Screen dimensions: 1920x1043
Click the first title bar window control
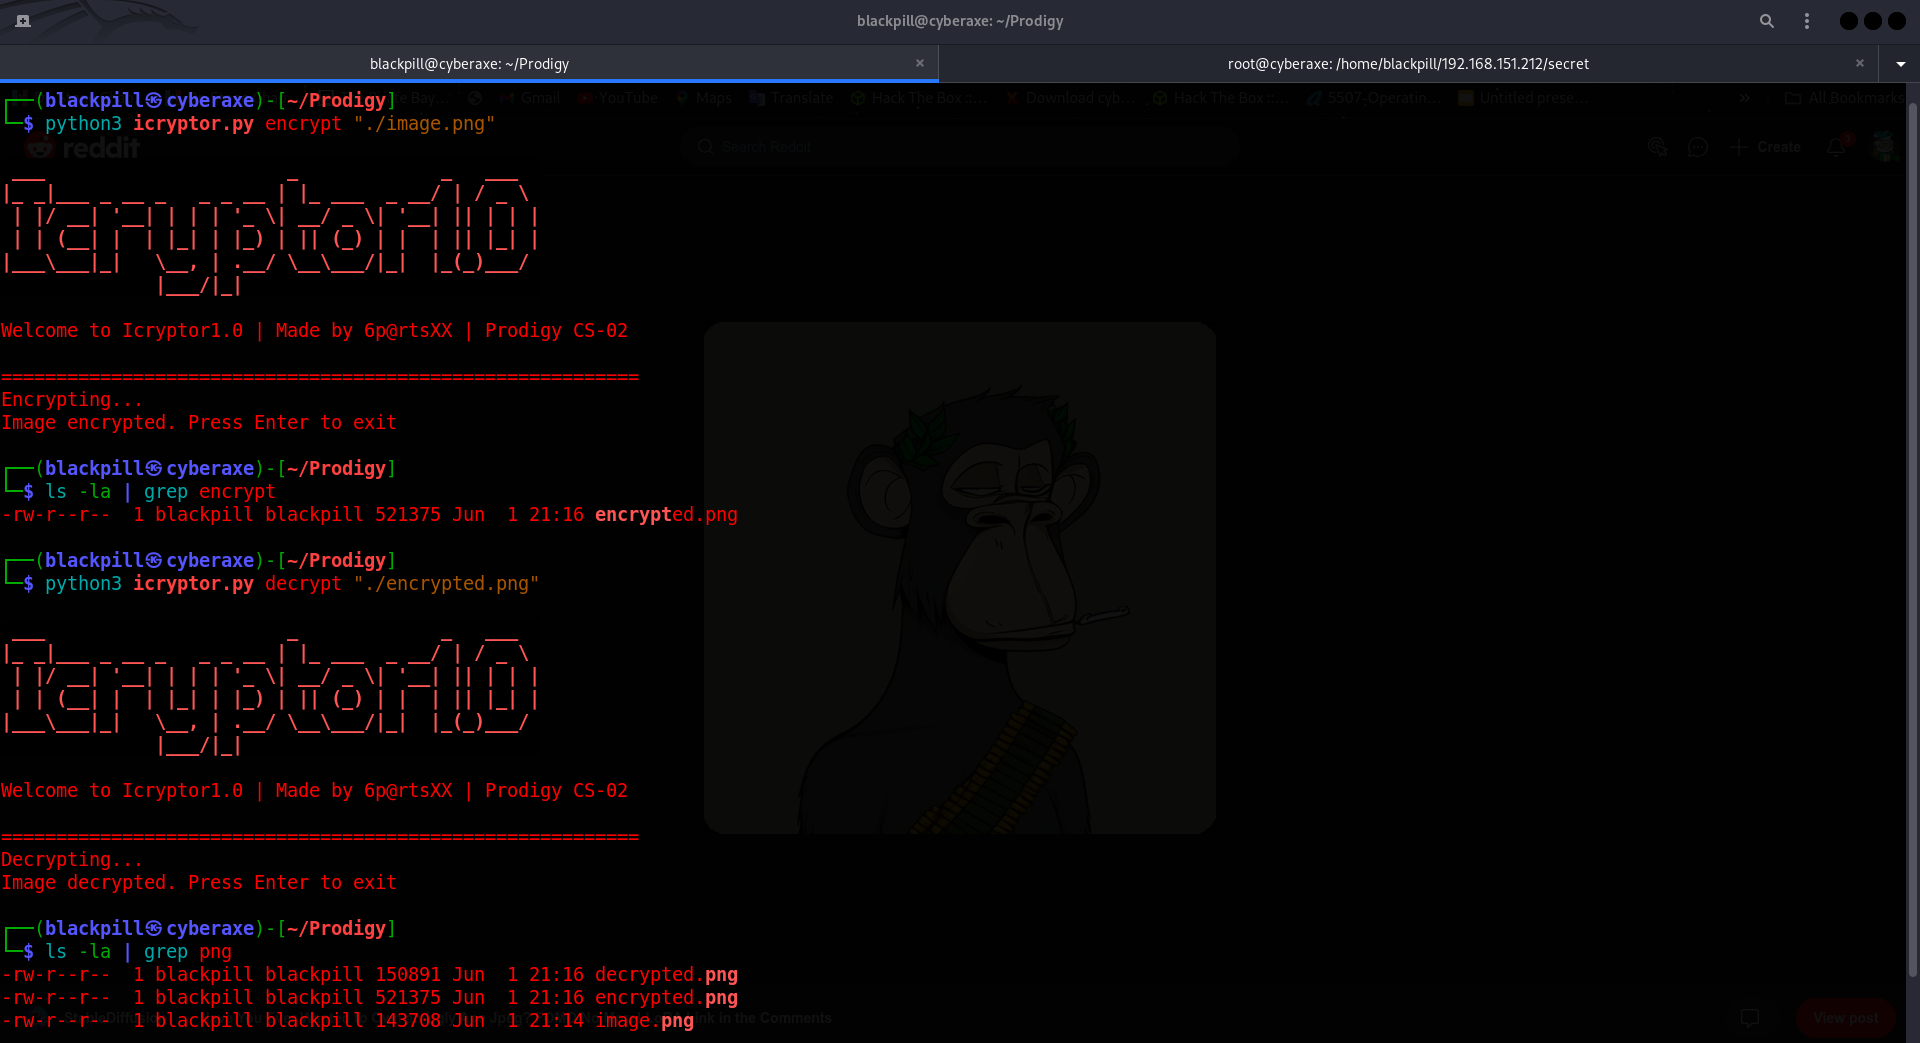point(1849,21)
